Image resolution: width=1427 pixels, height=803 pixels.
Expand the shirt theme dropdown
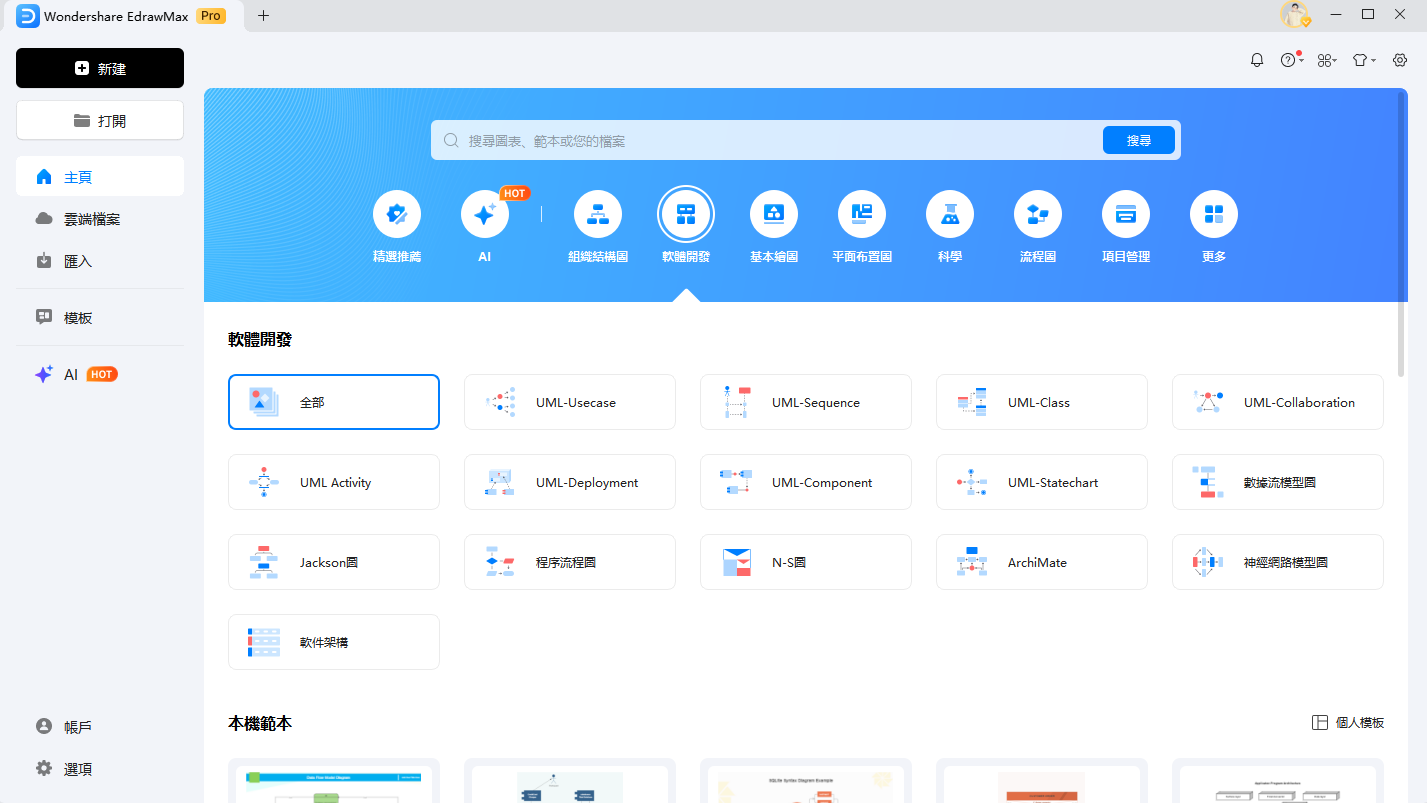pos(1364,60)
